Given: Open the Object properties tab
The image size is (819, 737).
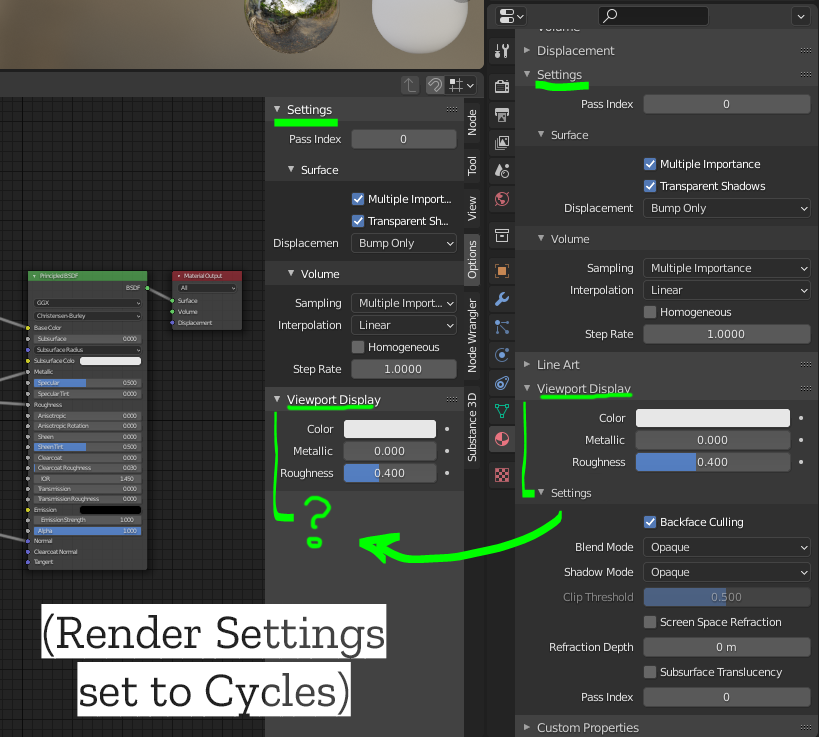Looking at the screenshot, I should pyautogui.click(x=502, y=271).
